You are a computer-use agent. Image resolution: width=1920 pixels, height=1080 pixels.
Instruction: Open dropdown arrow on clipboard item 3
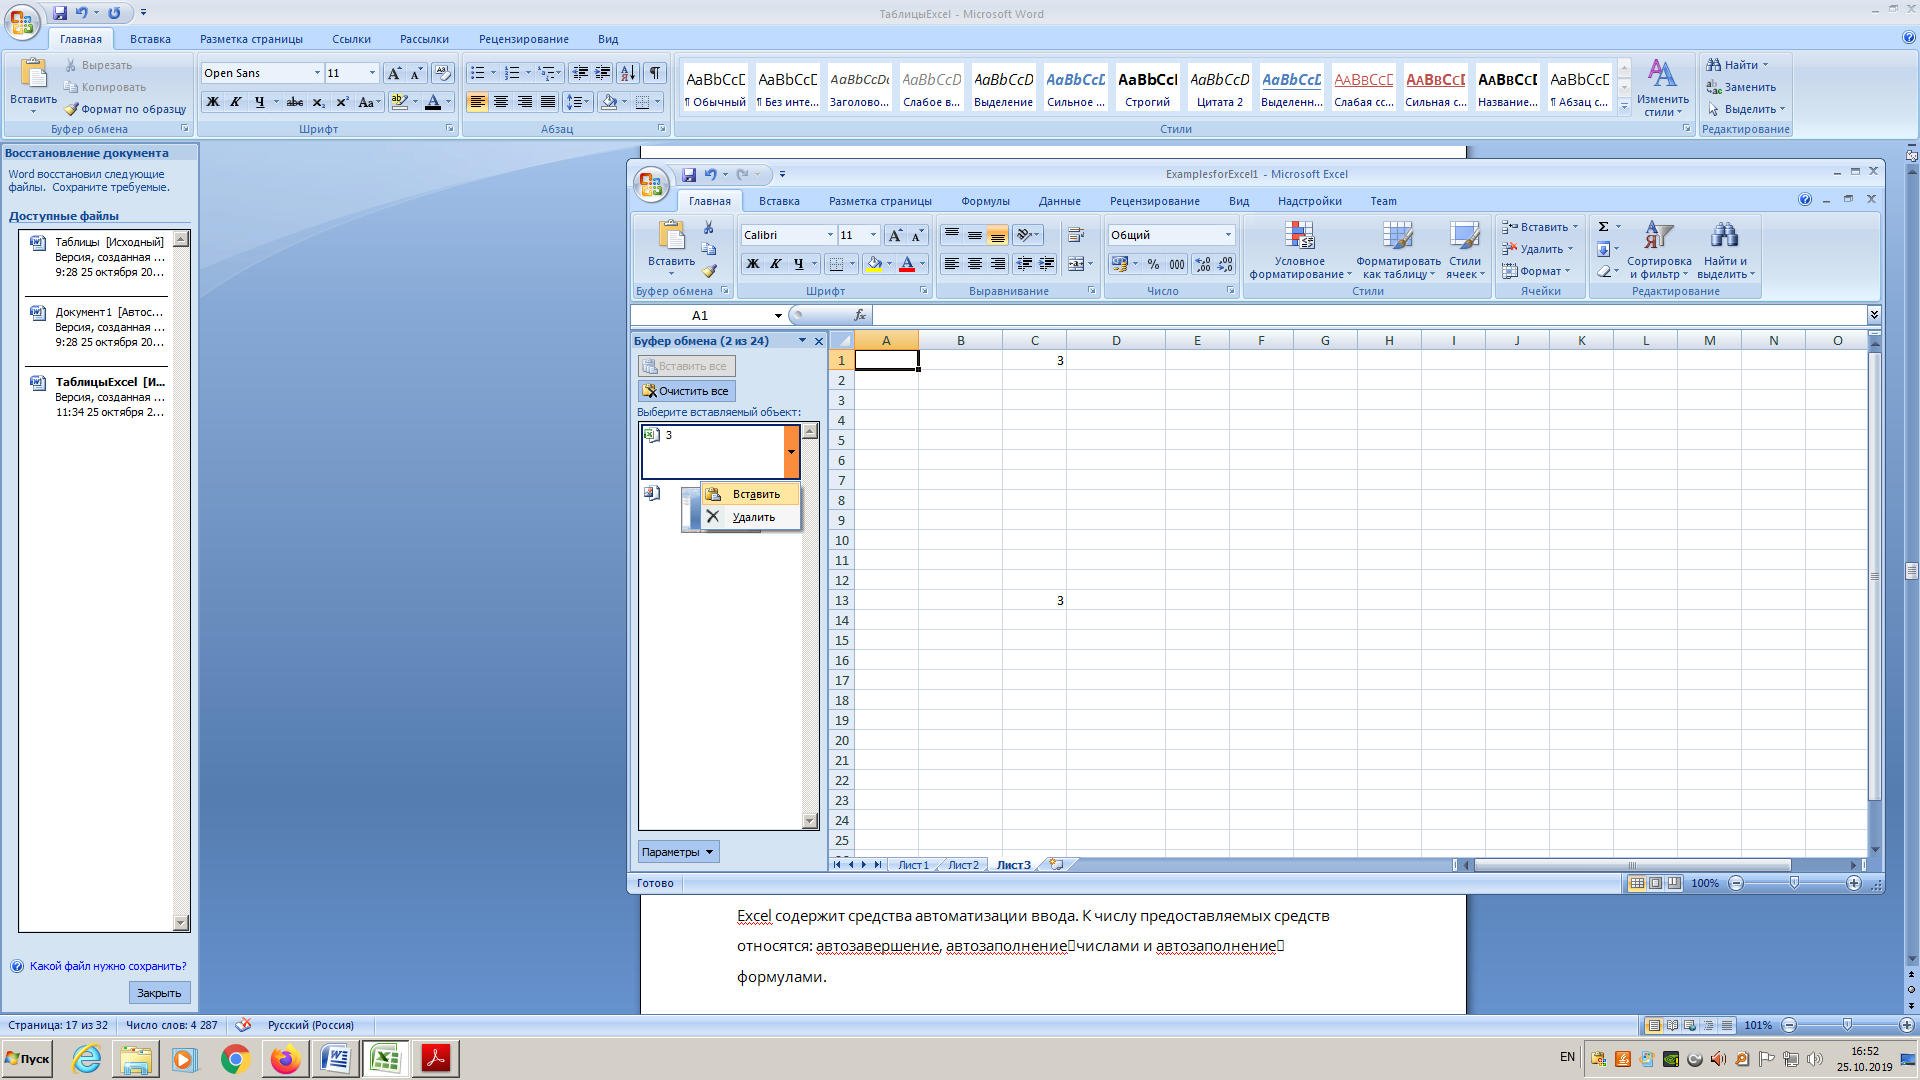click(x=791, y=451)
